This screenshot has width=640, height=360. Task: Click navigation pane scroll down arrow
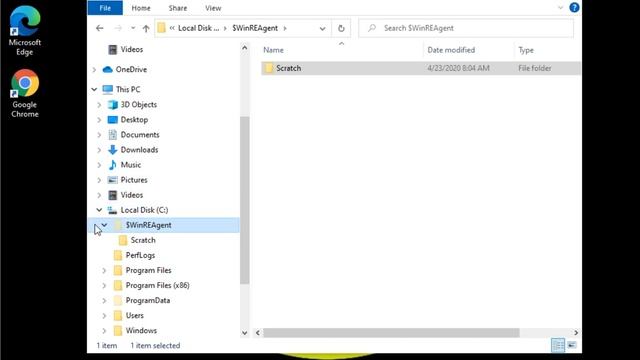244,333
